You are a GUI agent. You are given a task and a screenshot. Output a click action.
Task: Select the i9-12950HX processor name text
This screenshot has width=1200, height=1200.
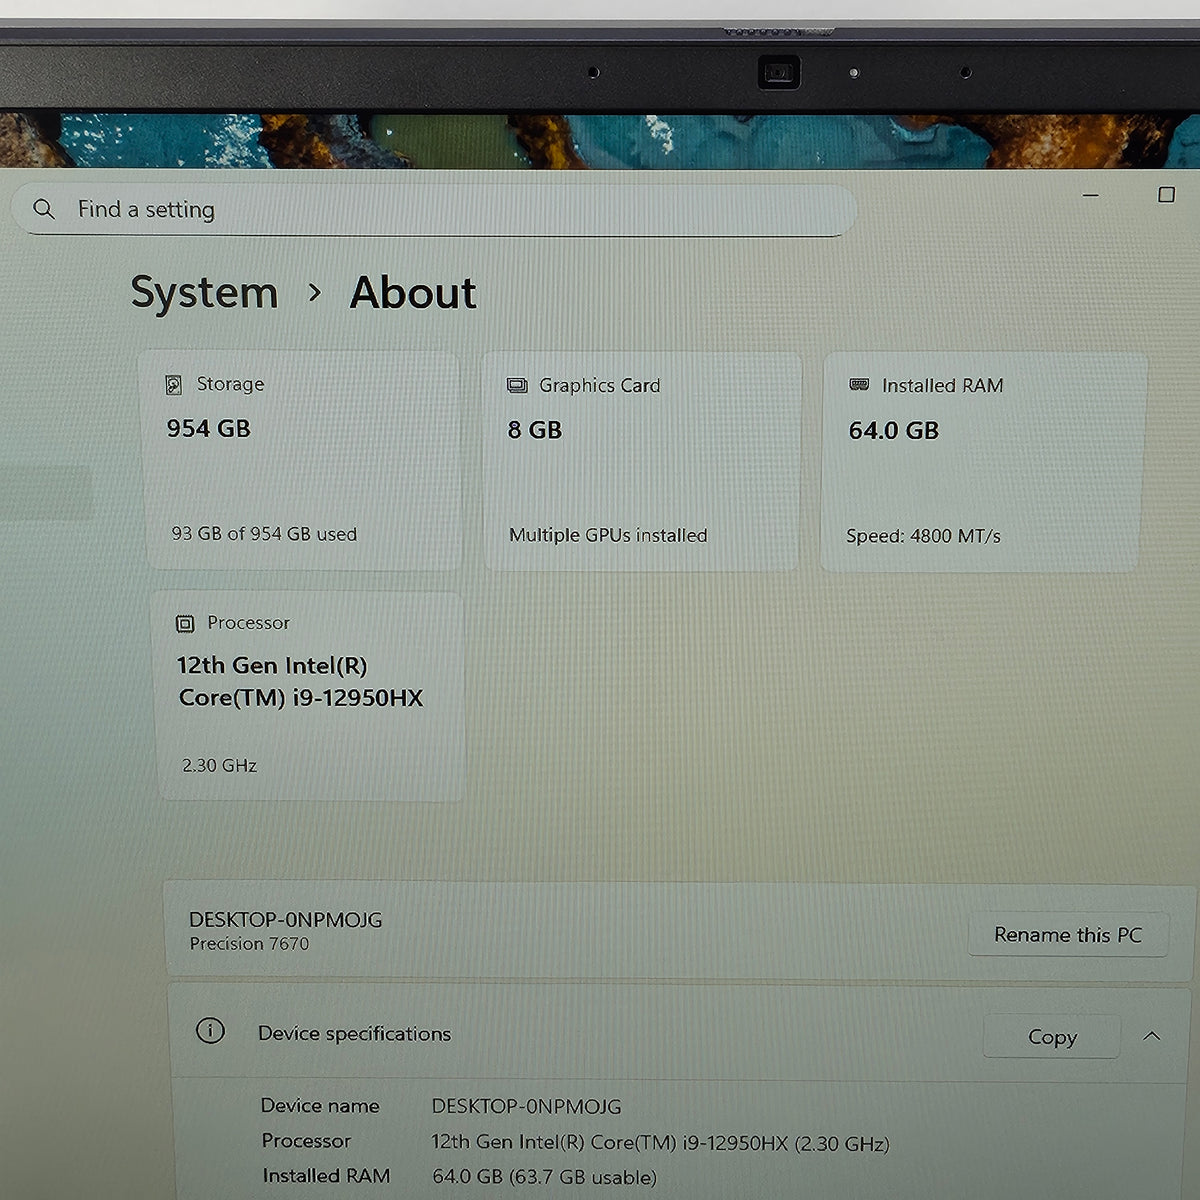(300, 682)
